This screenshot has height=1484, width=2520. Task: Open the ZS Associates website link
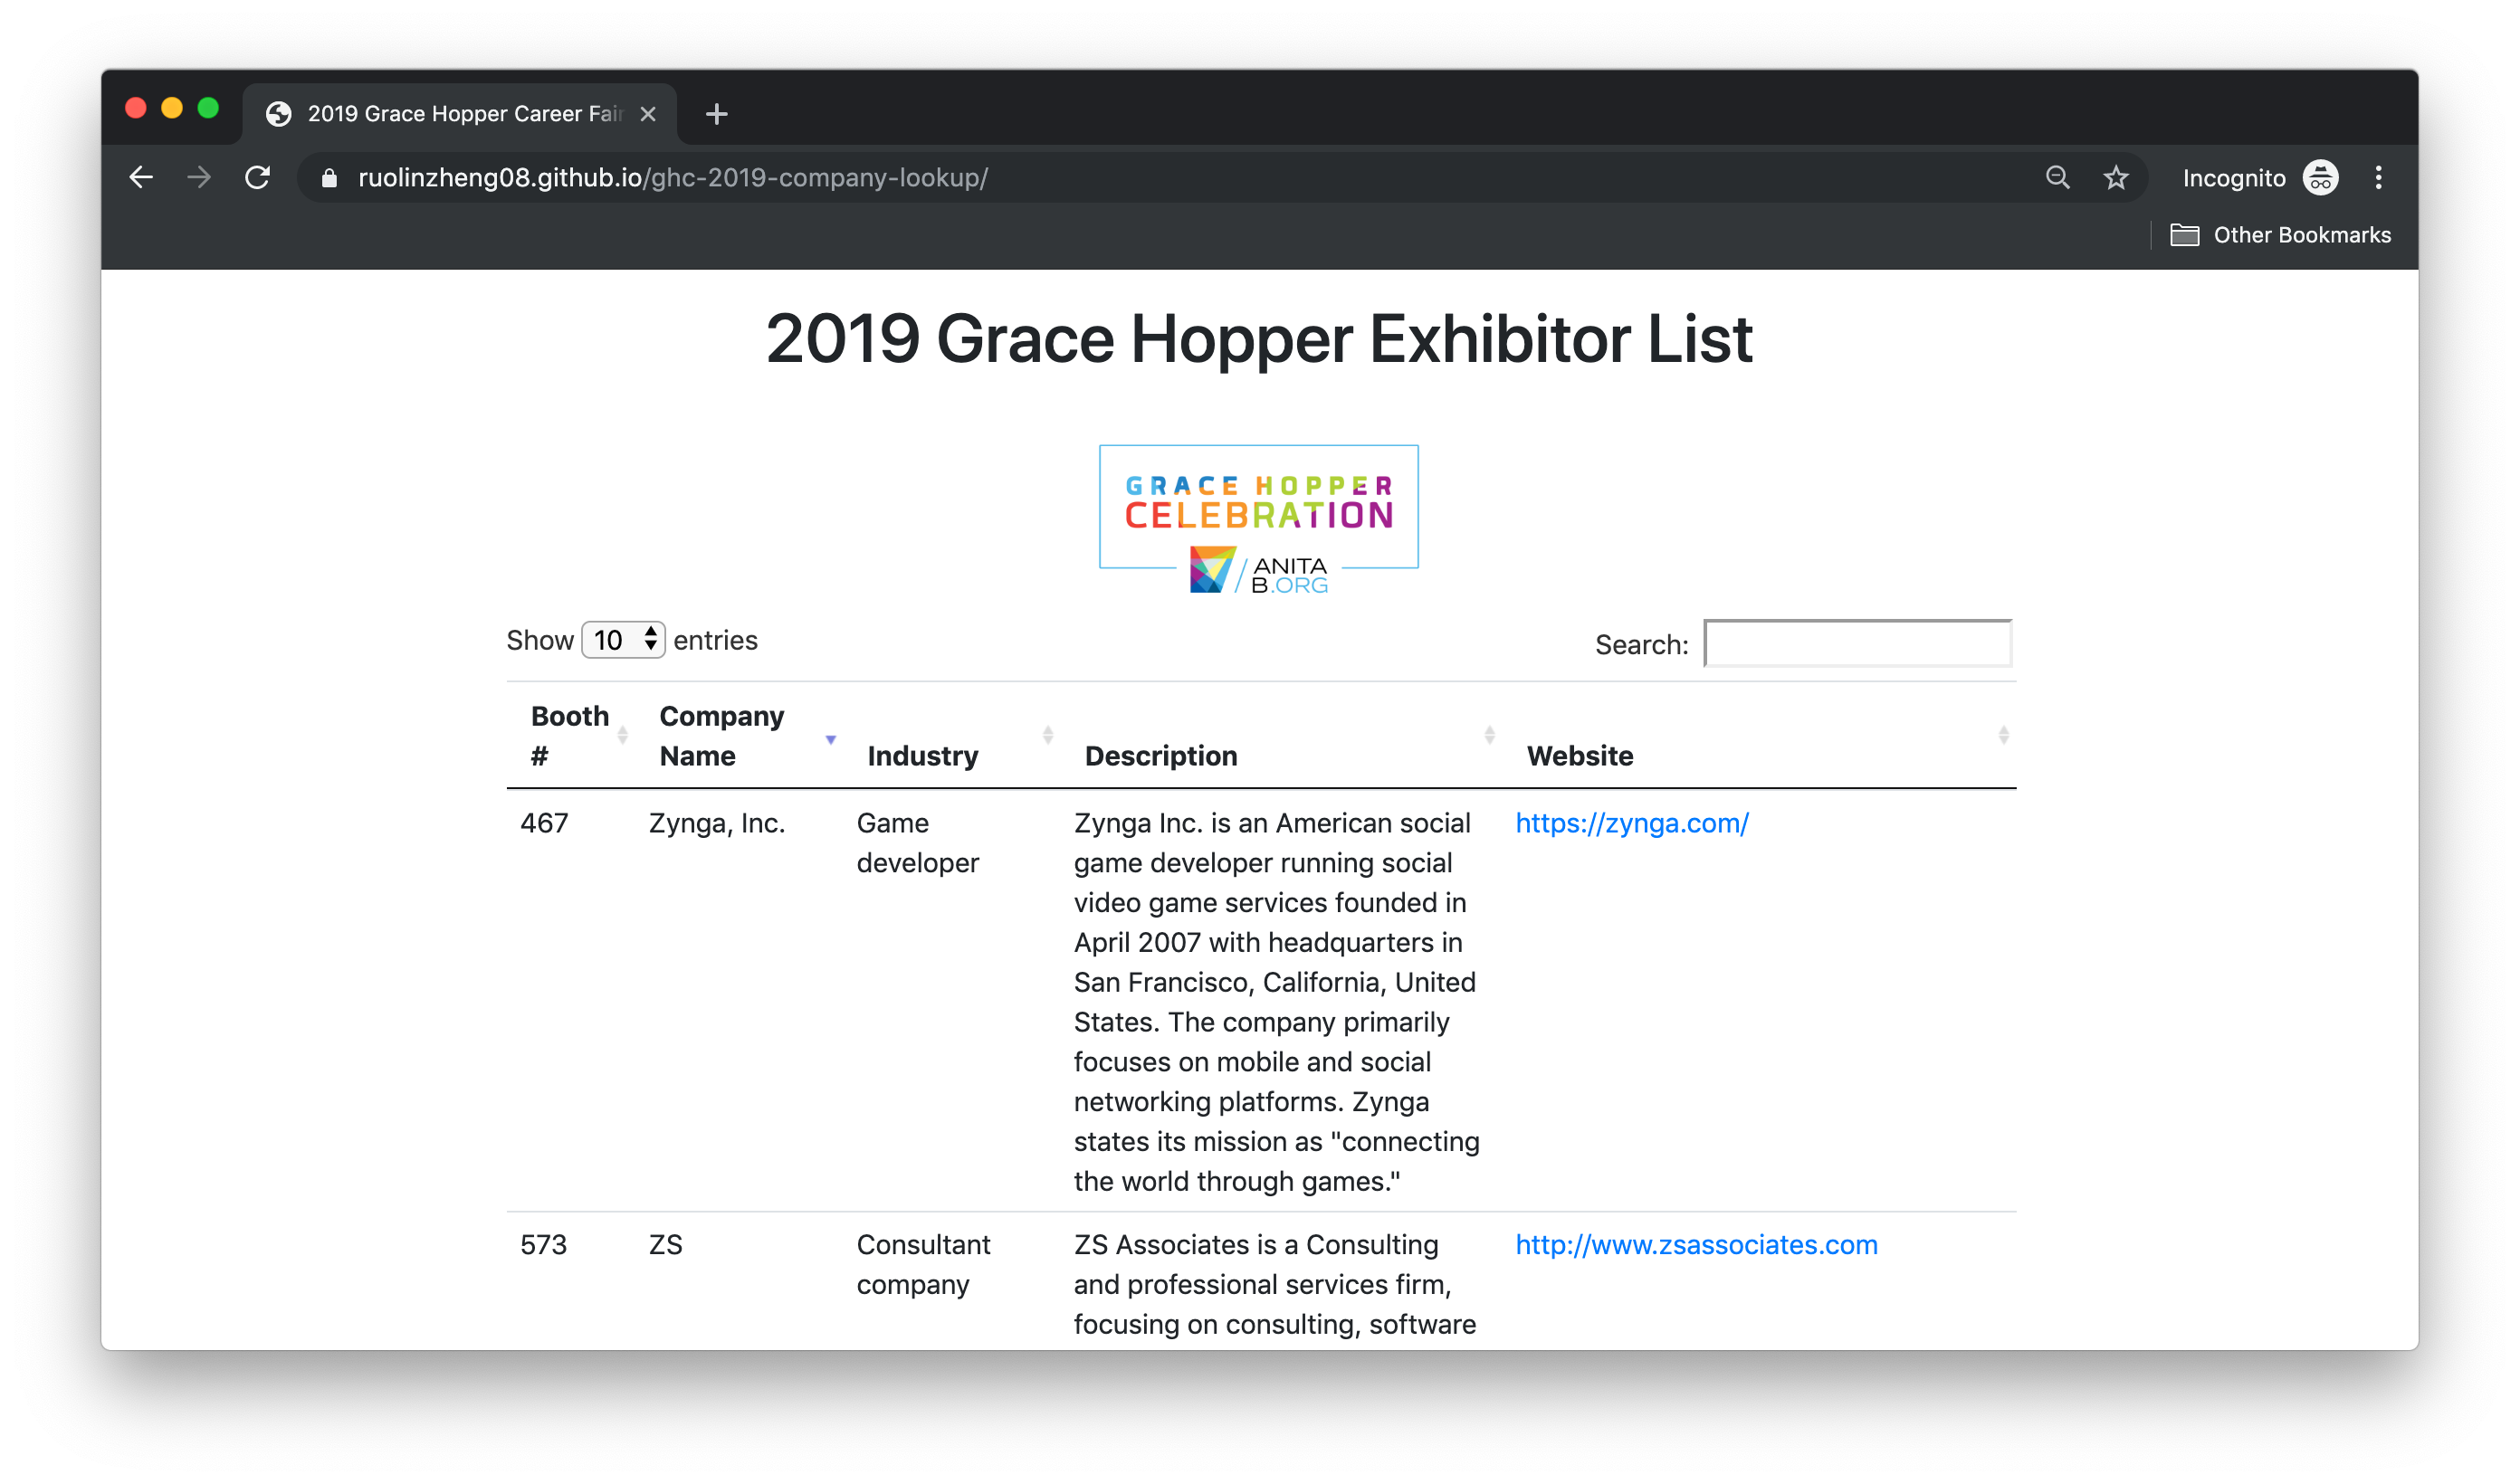[1696, 1245]
